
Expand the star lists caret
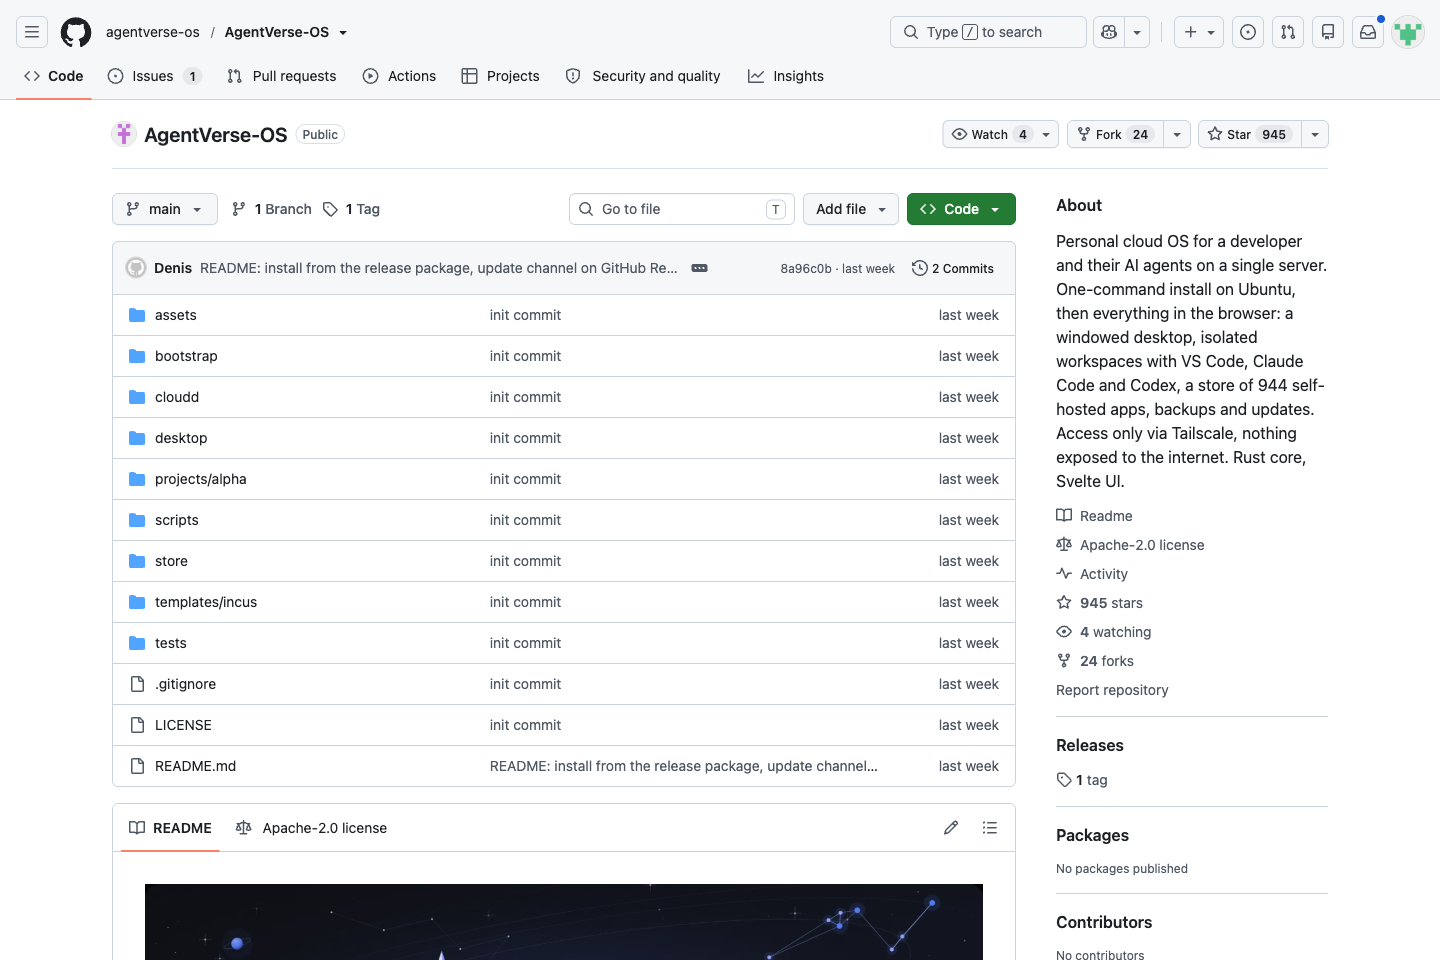[1315, 134]
